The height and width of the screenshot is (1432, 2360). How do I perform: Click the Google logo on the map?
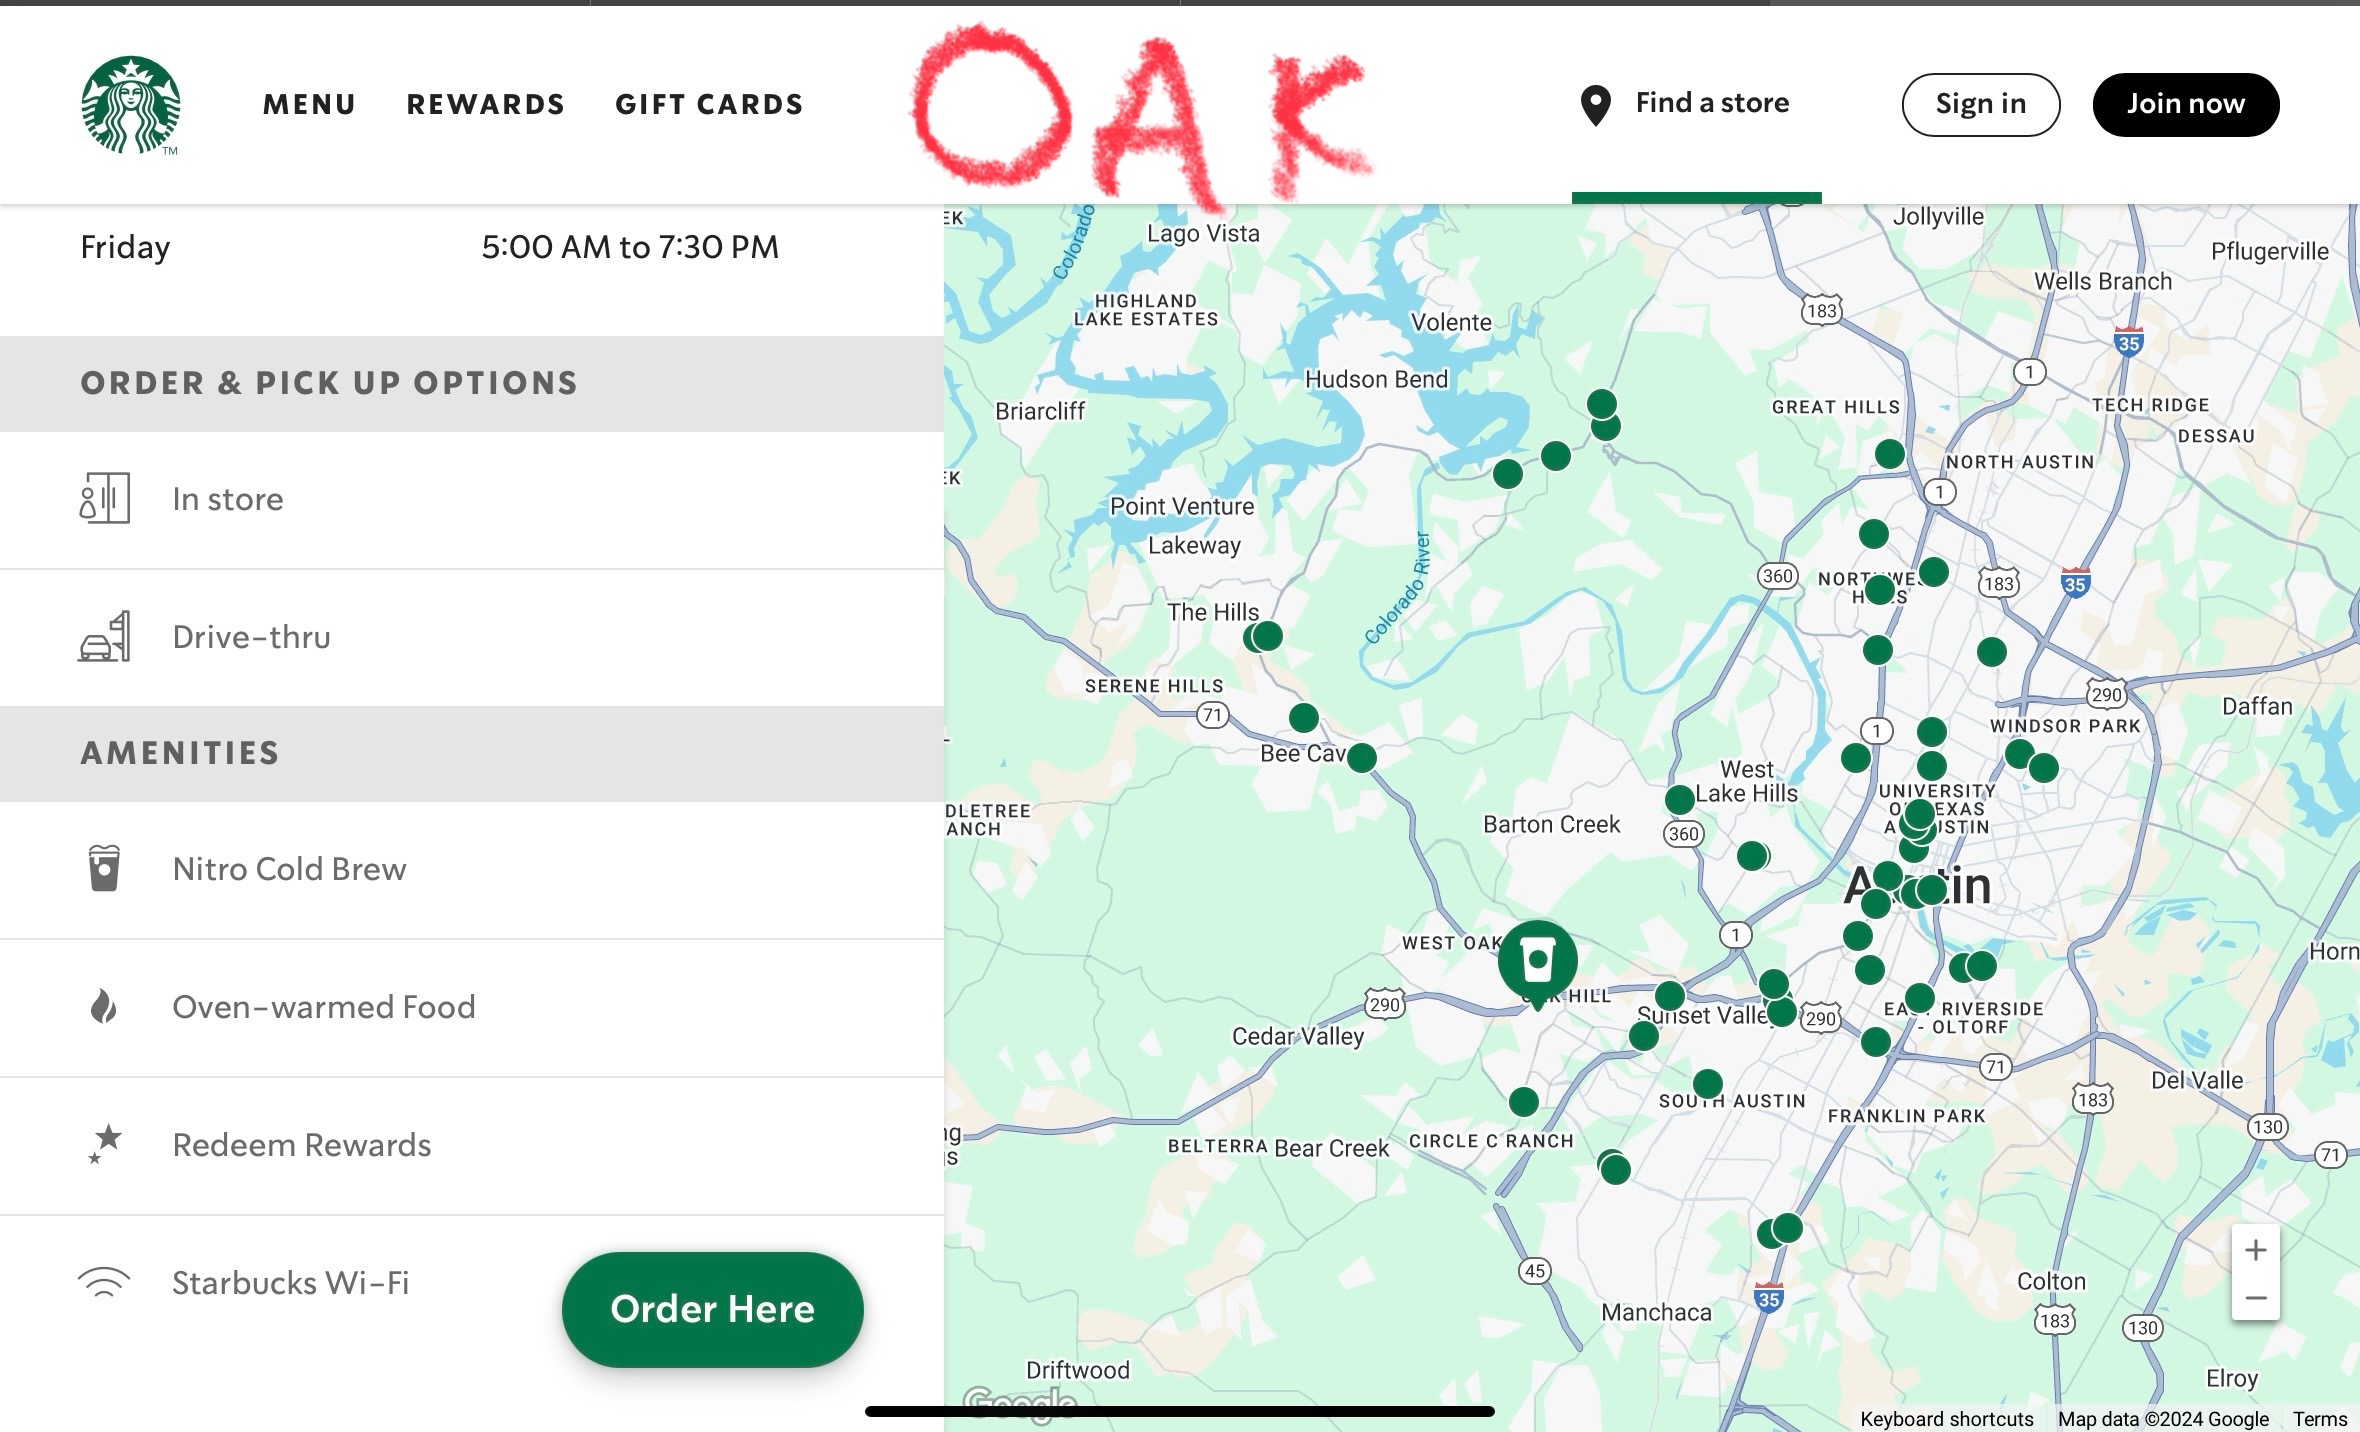(1020, 1405)
